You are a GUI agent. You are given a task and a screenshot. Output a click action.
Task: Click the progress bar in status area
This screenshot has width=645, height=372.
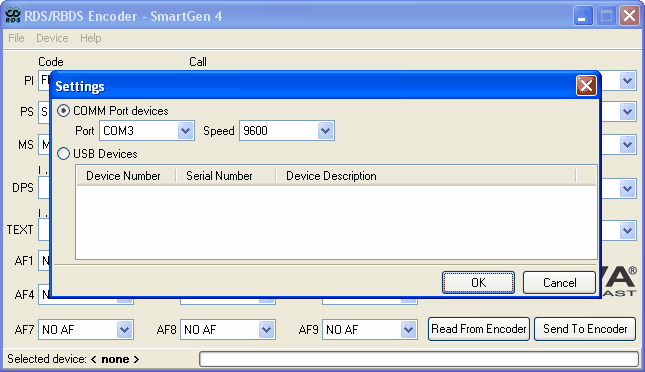point(419,359)
